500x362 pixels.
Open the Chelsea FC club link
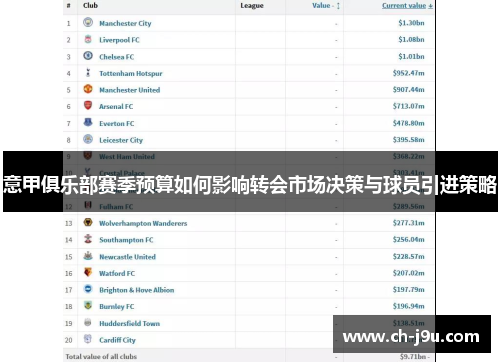(117, 57)
